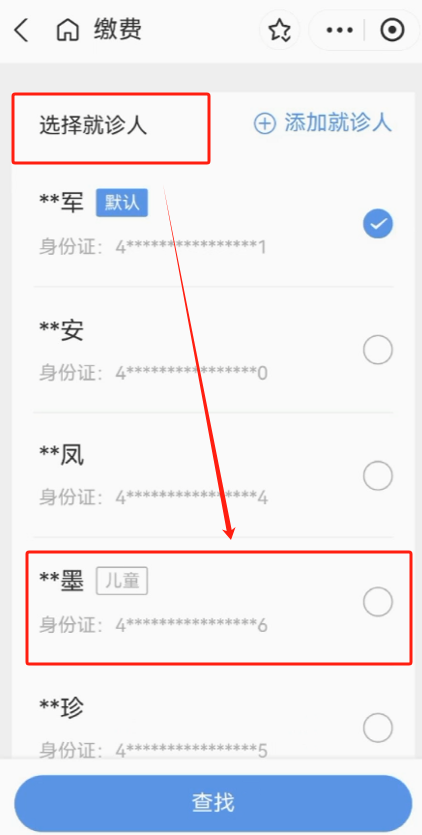Tap the back arrow icon
Screen dimensions: 422x835
pos(21,30)
